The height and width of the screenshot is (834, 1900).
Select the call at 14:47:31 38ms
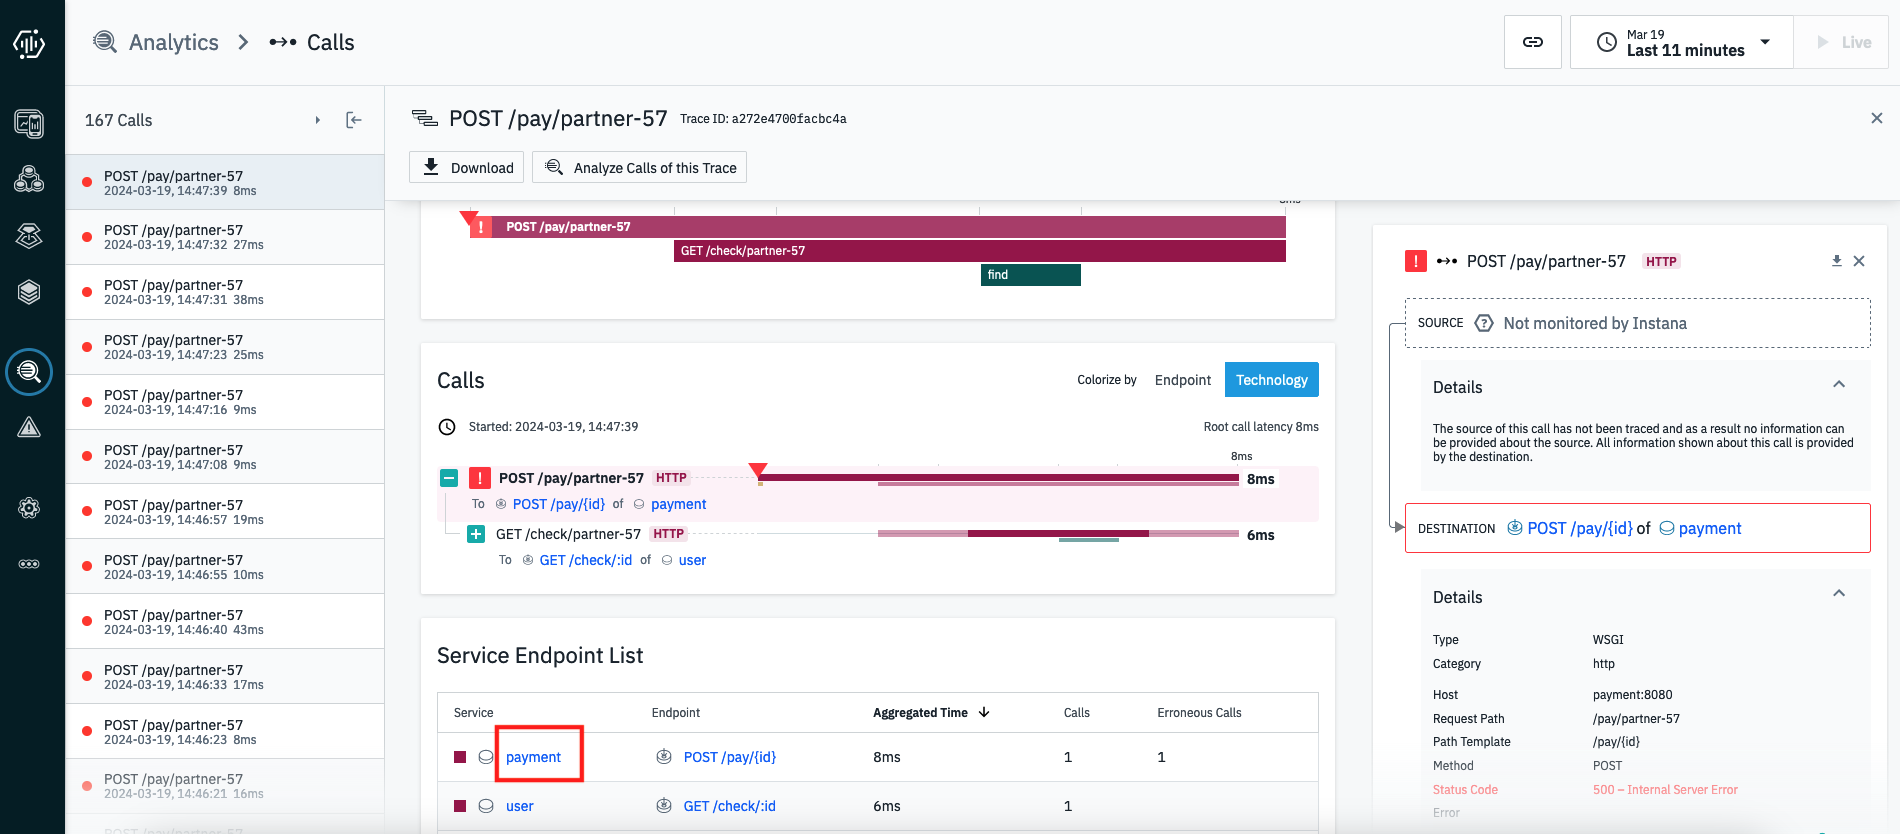click(x=225, y=292)
